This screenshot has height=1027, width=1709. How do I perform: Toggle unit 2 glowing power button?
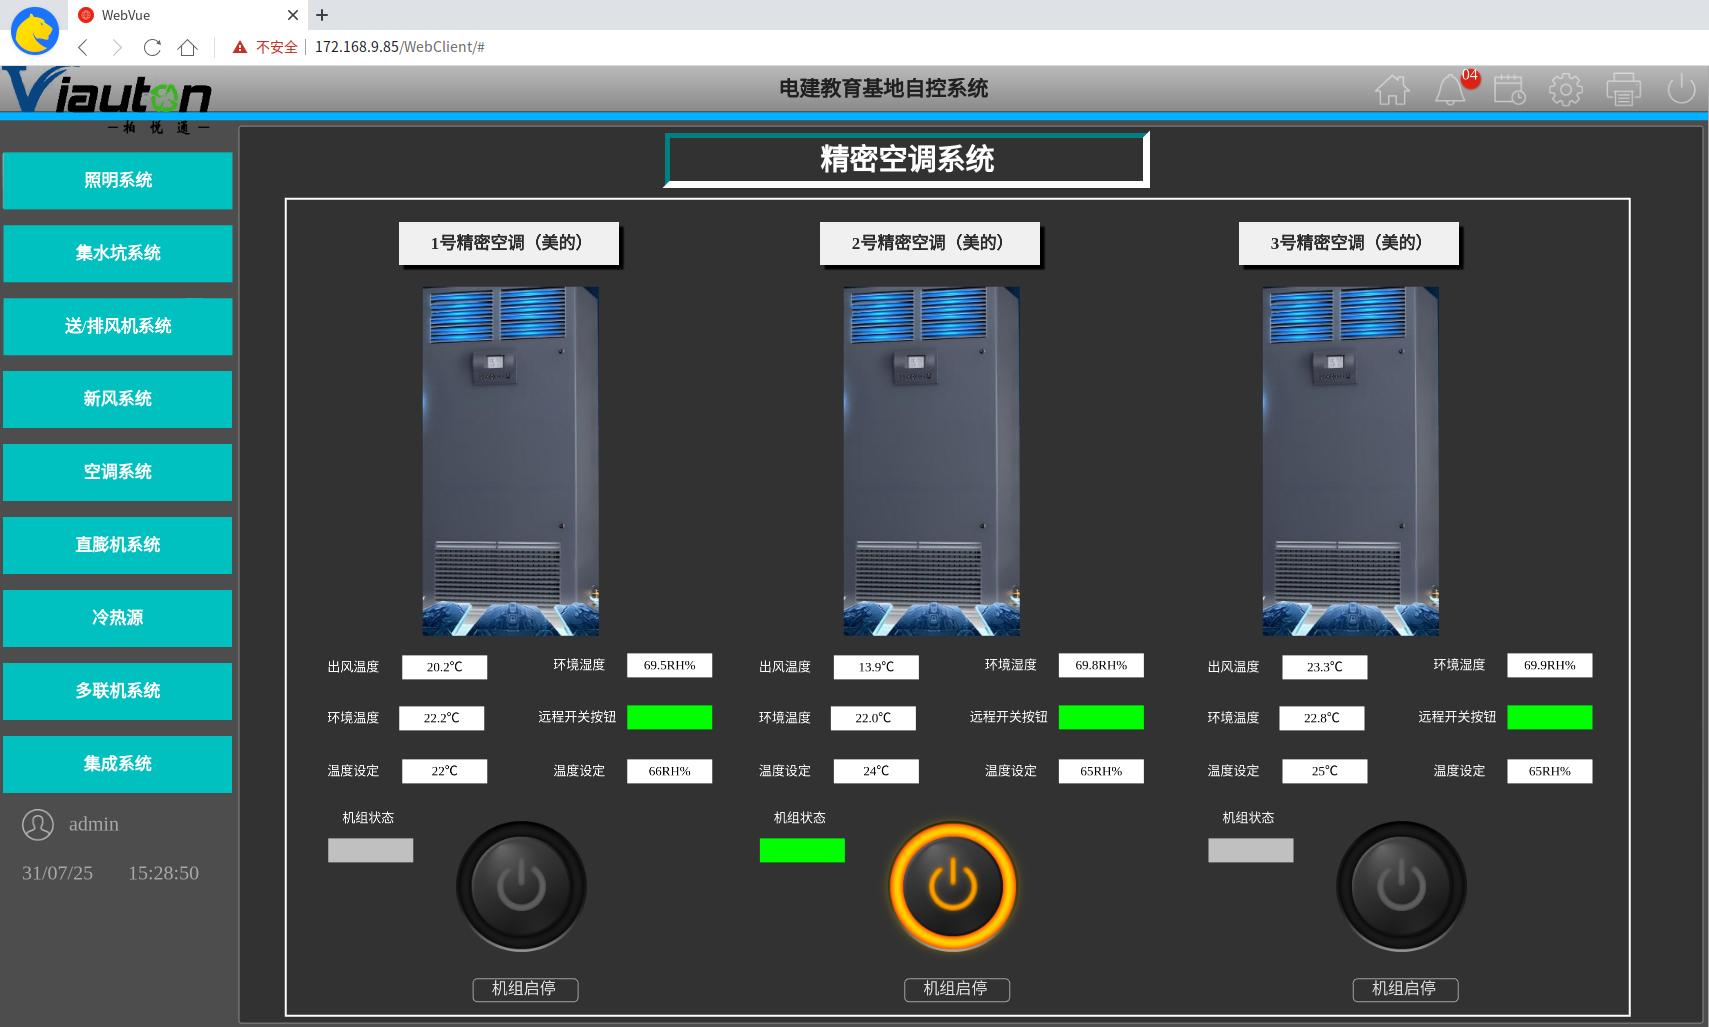pos(953,886)
